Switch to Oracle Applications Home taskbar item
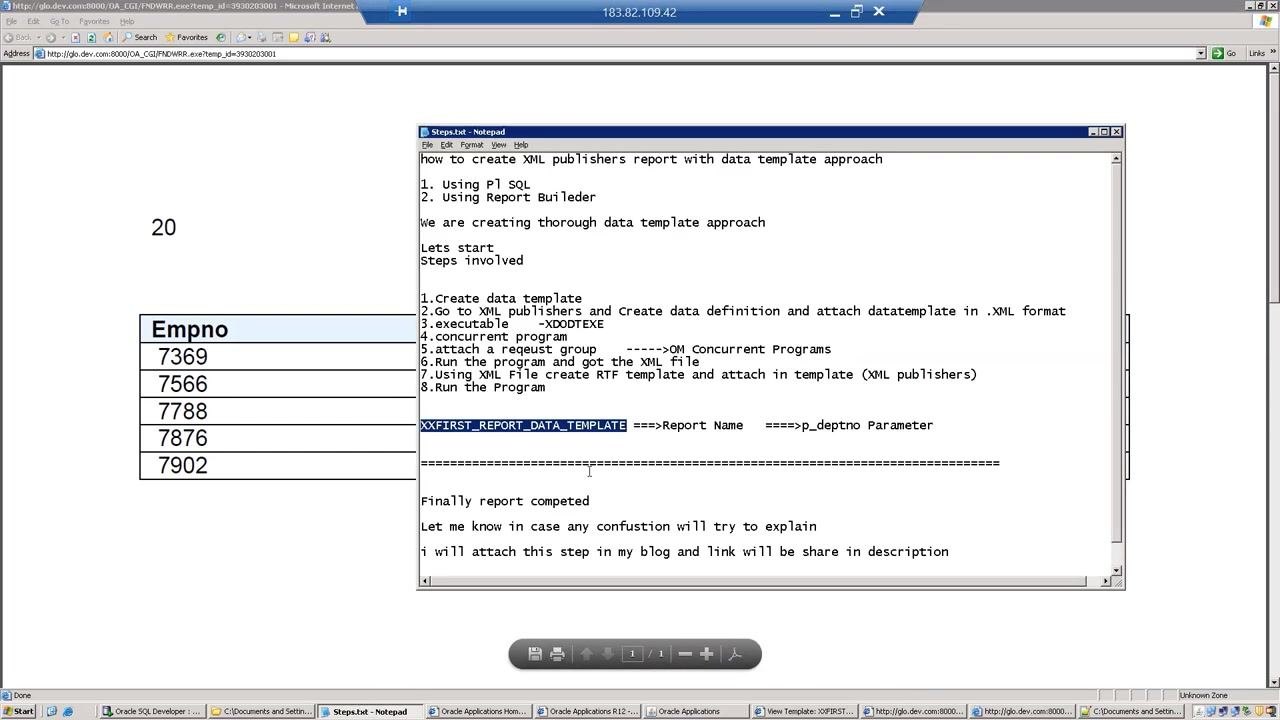Viewport: 1280px width, 720px height. coord(477,711)
